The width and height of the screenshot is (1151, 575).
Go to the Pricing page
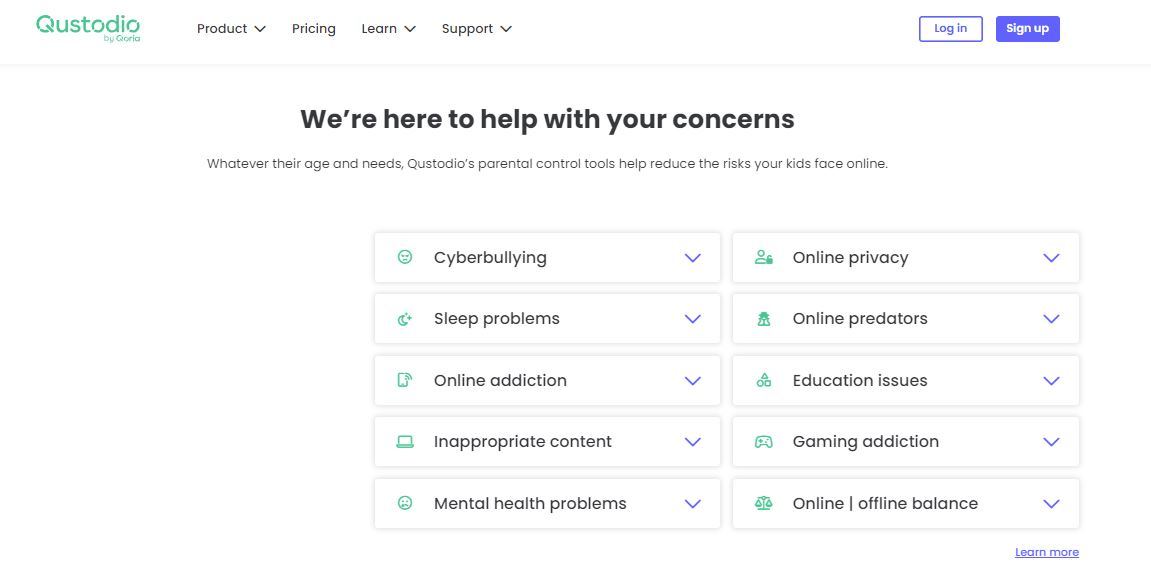pyautogui.click(x=313, y=29)
